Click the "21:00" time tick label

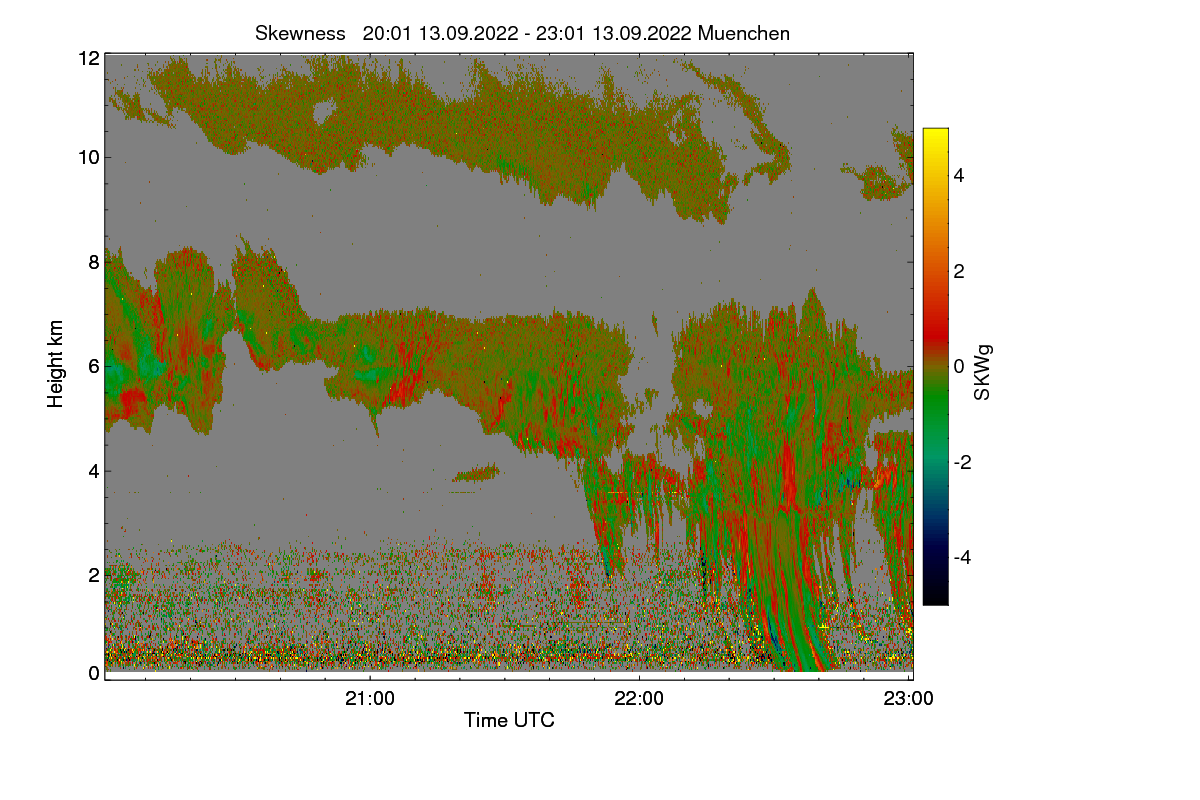point(370,699)
